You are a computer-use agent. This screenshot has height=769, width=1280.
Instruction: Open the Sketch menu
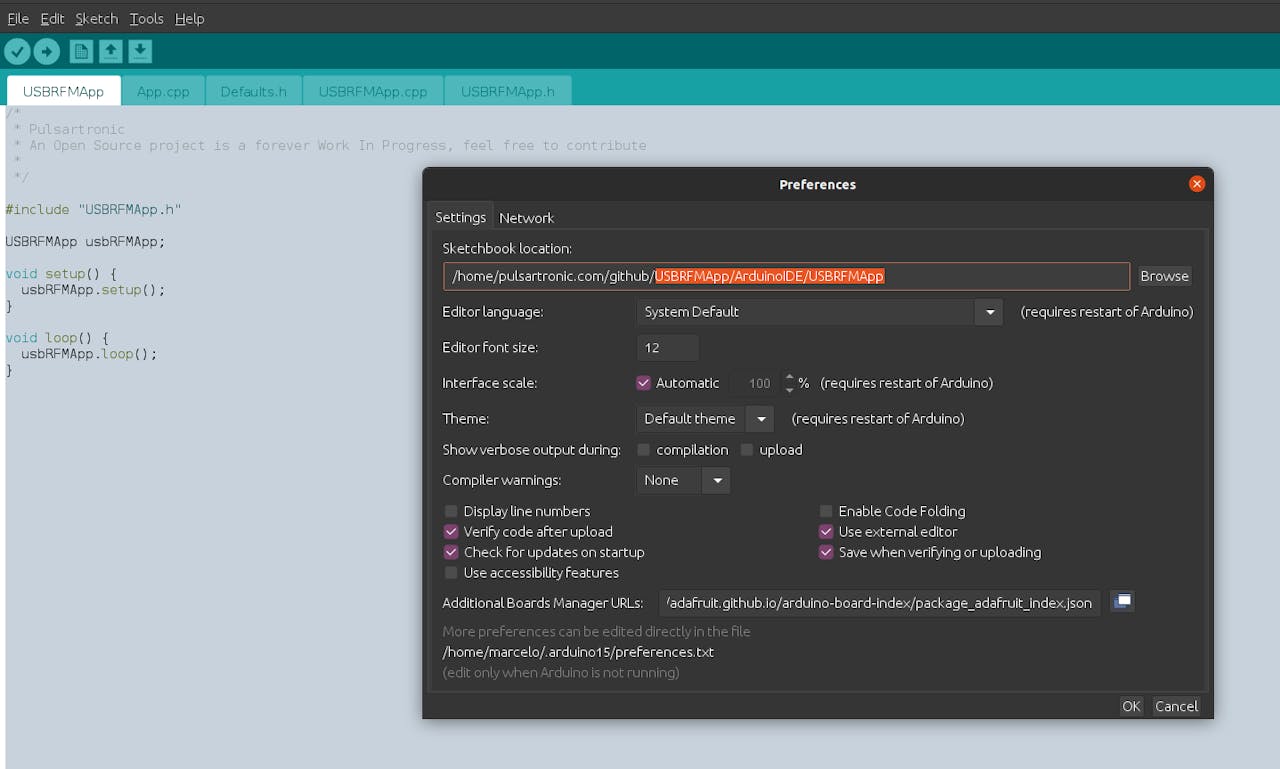96,18
